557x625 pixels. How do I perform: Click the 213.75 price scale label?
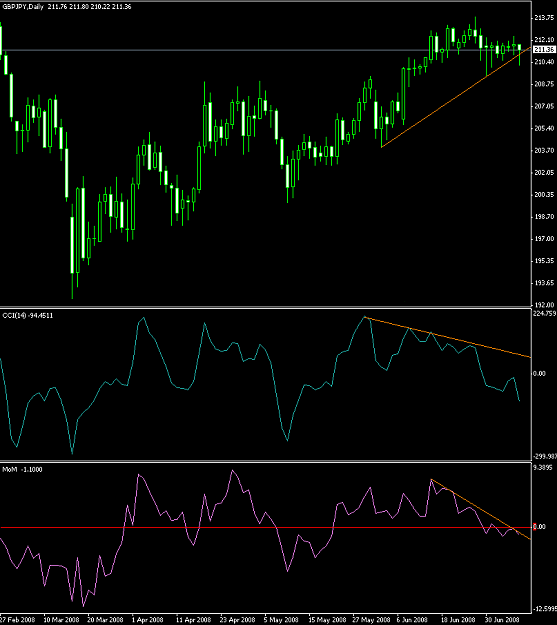coord(544,18)
